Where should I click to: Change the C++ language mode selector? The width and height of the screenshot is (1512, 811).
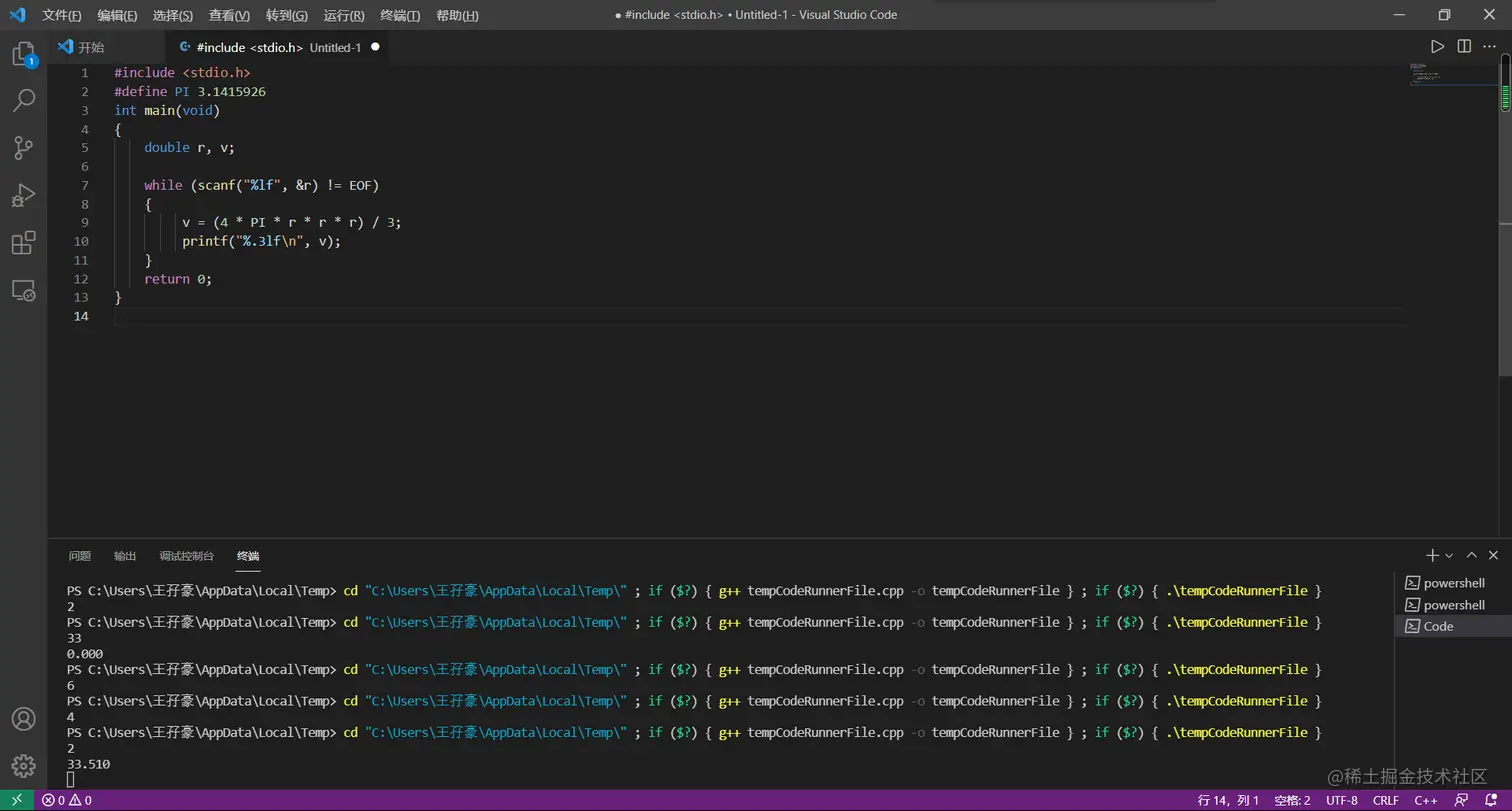[x=1425, y=800]
